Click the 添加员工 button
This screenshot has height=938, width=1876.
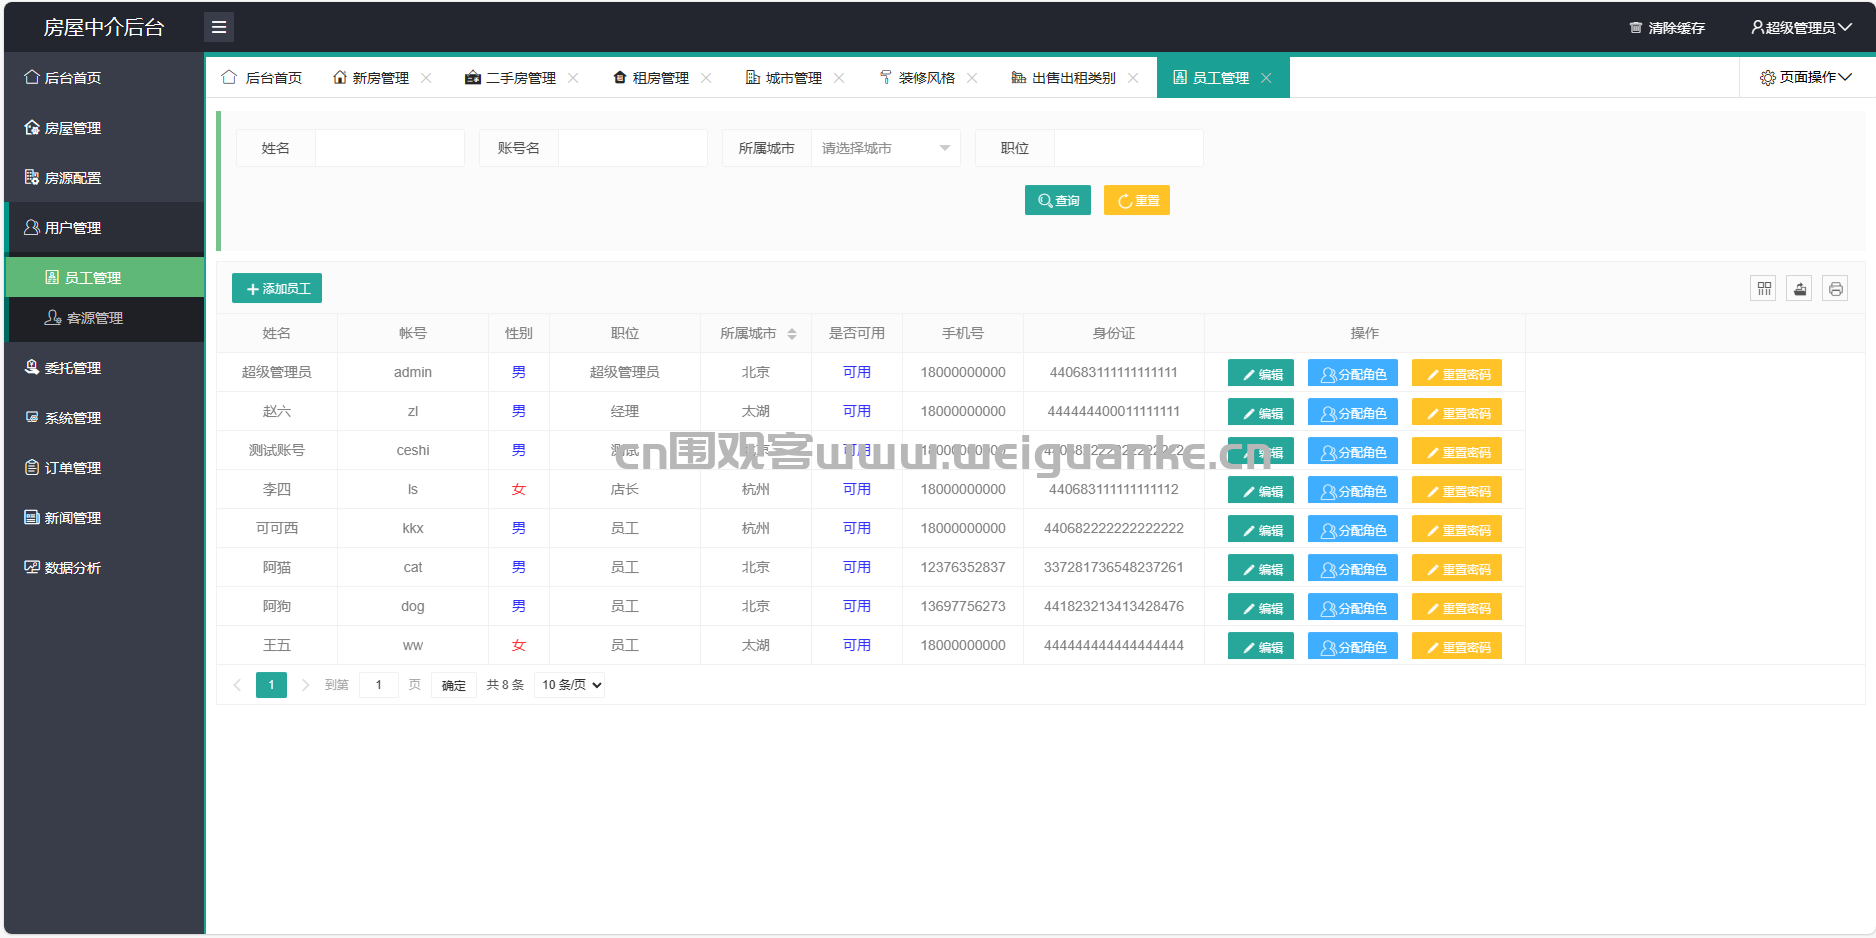click(x=277, y=288)
